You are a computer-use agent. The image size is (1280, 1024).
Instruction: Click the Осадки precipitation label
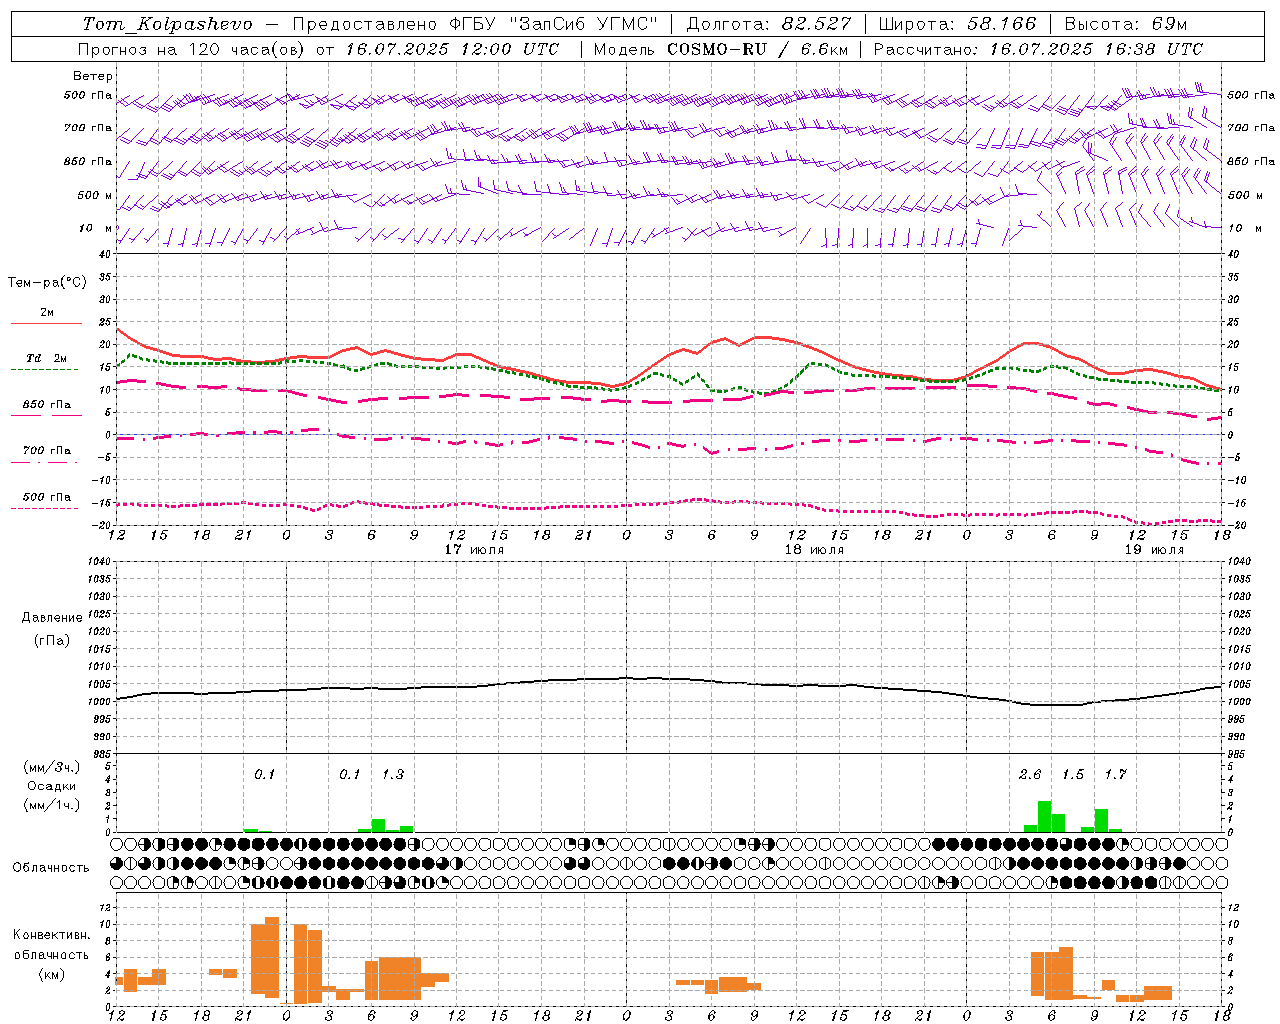(x=52, y=786)
